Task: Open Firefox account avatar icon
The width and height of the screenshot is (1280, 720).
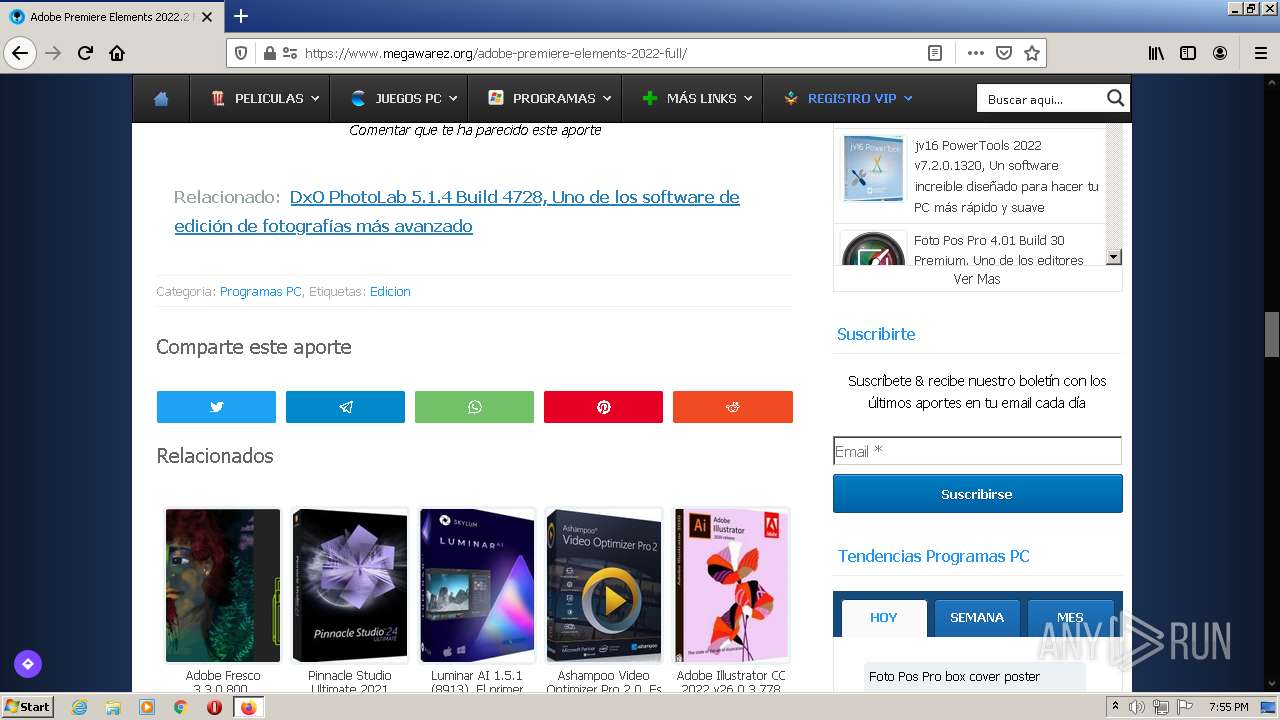Action: tap(1220, 53)
